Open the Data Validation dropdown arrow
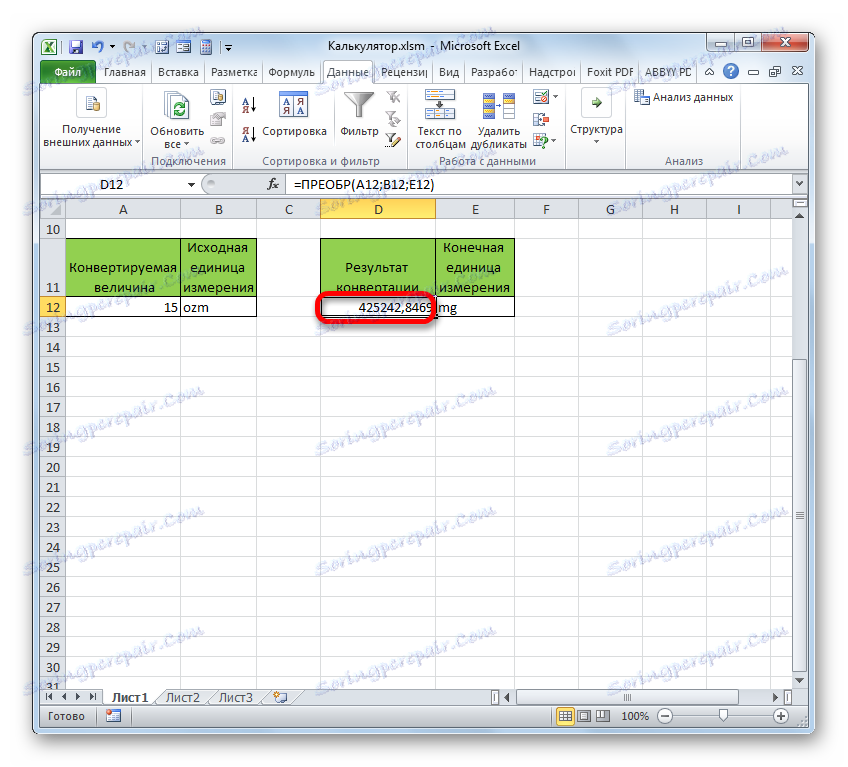 pos(555,97)
